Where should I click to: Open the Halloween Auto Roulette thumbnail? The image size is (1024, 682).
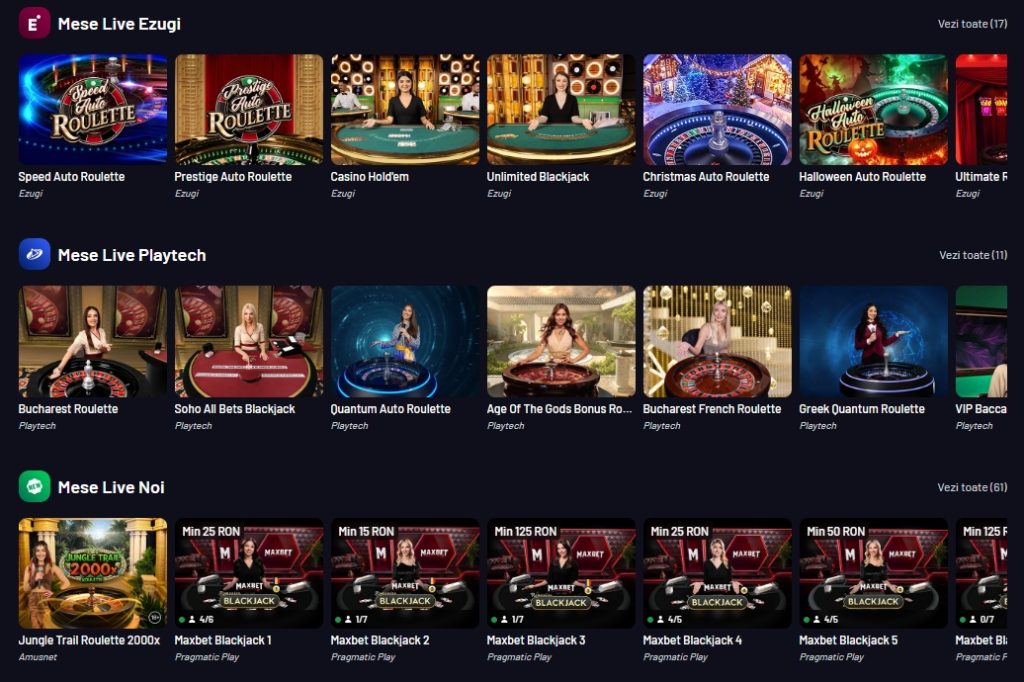(x=873, y=109)
